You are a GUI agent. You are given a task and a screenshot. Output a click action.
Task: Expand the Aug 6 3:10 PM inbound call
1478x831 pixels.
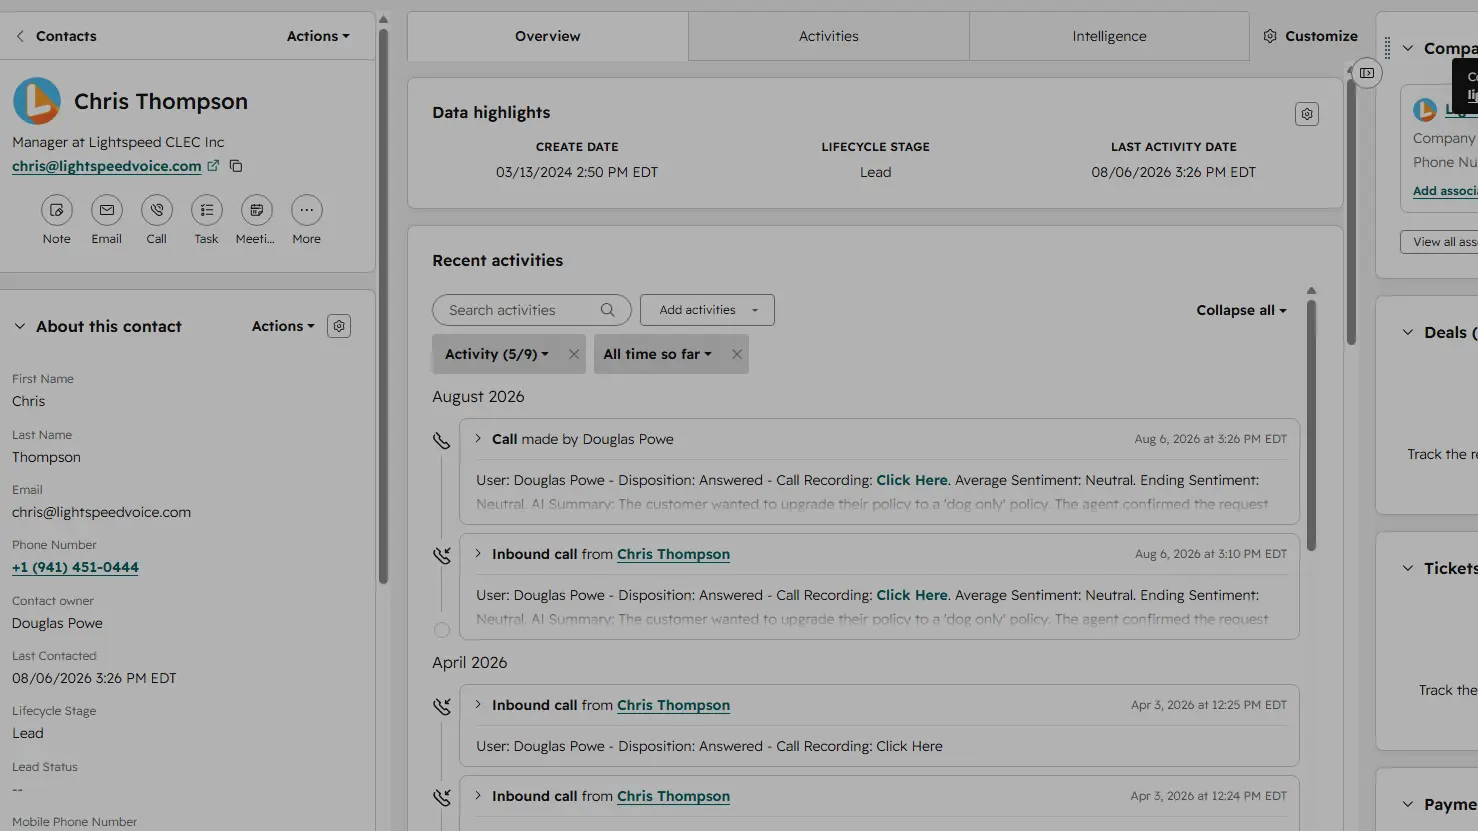[x=478, y=554]
